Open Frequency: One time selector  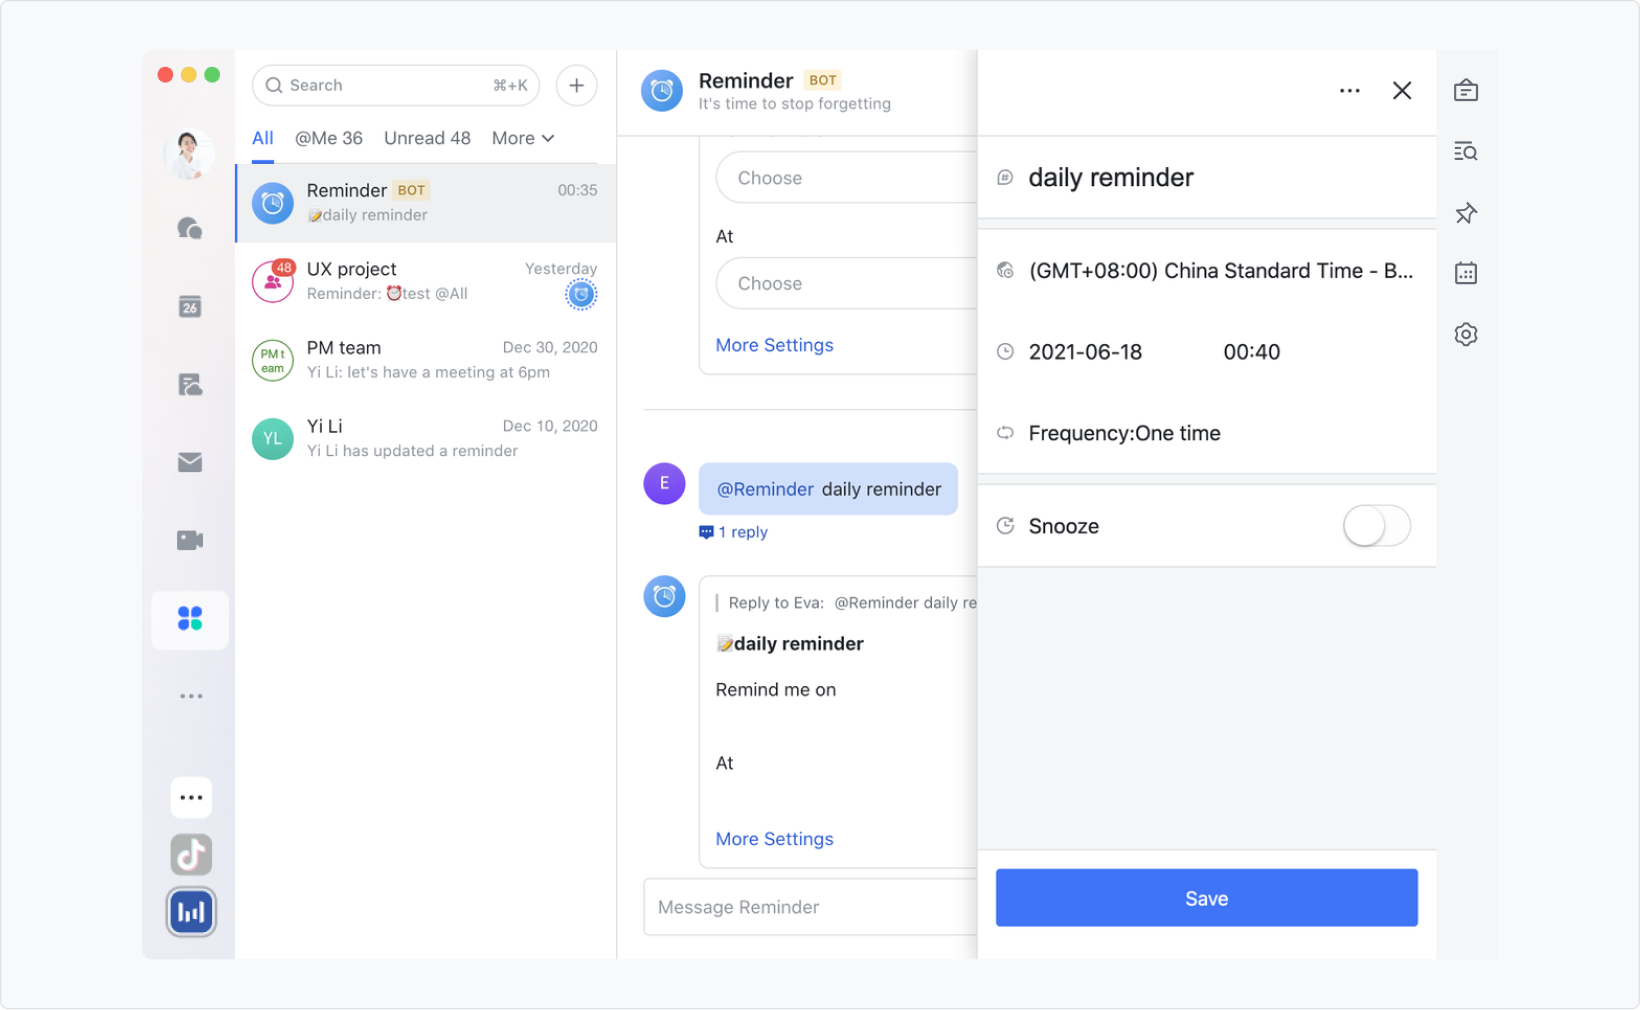pyautogui.click(x=1124, y=433)
